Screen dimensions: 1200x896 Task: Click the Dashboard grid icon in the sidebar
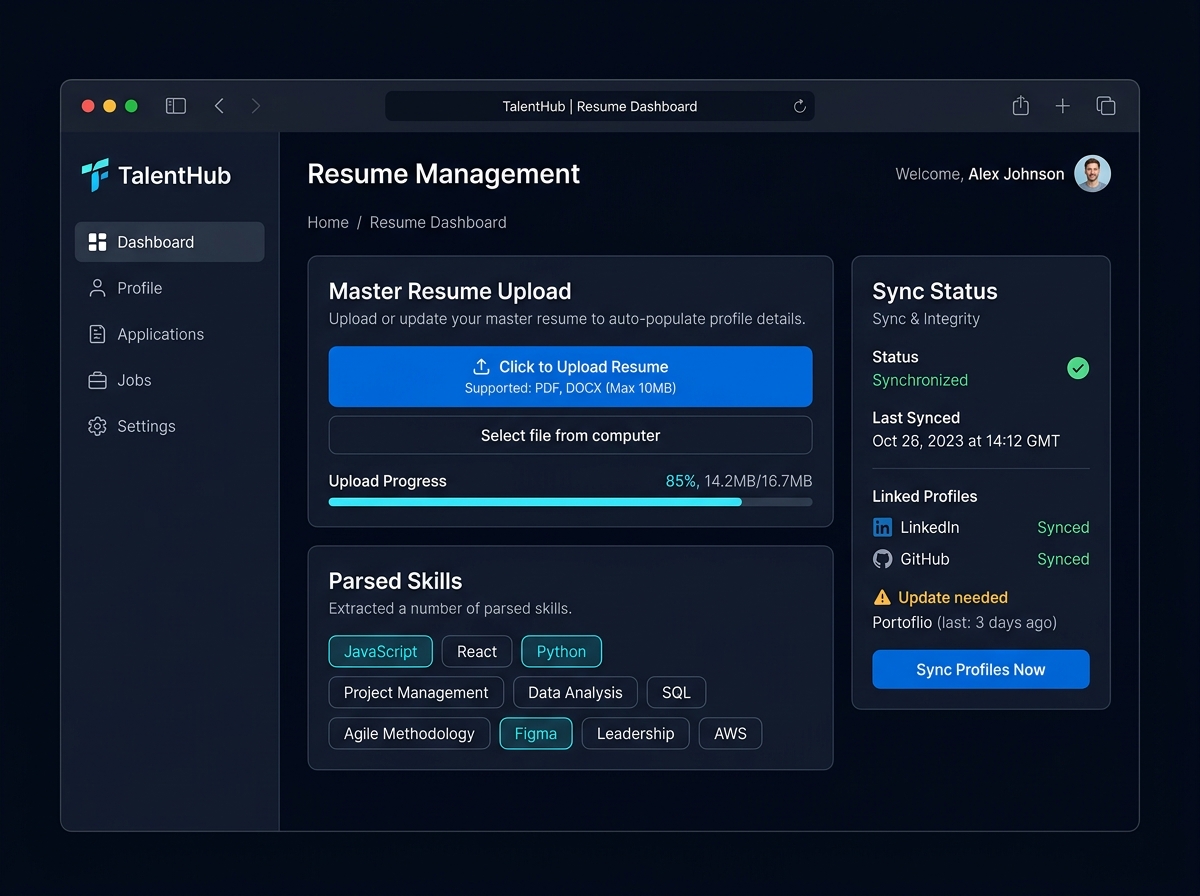97,242
